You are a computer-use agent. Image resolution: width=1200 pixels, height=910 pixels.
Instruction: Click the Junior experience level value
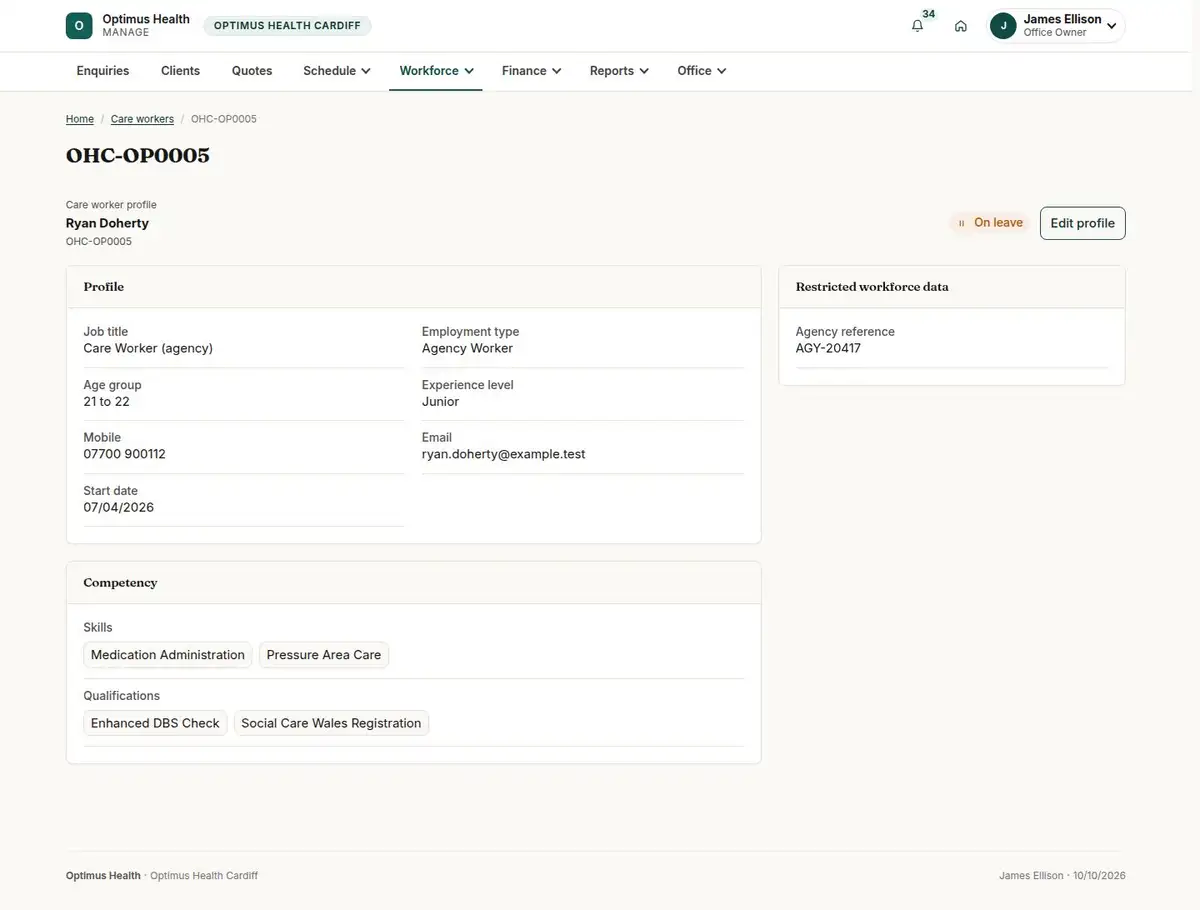[440, 401]
